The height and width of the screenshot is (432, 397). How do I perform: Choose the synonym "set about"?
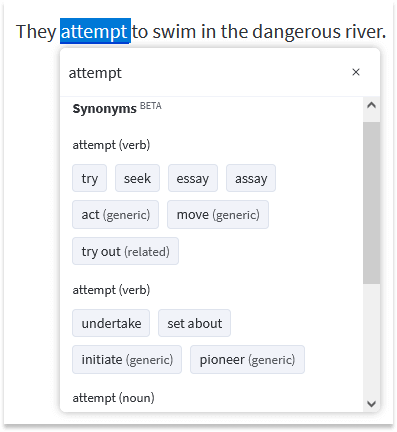point(194,323)
